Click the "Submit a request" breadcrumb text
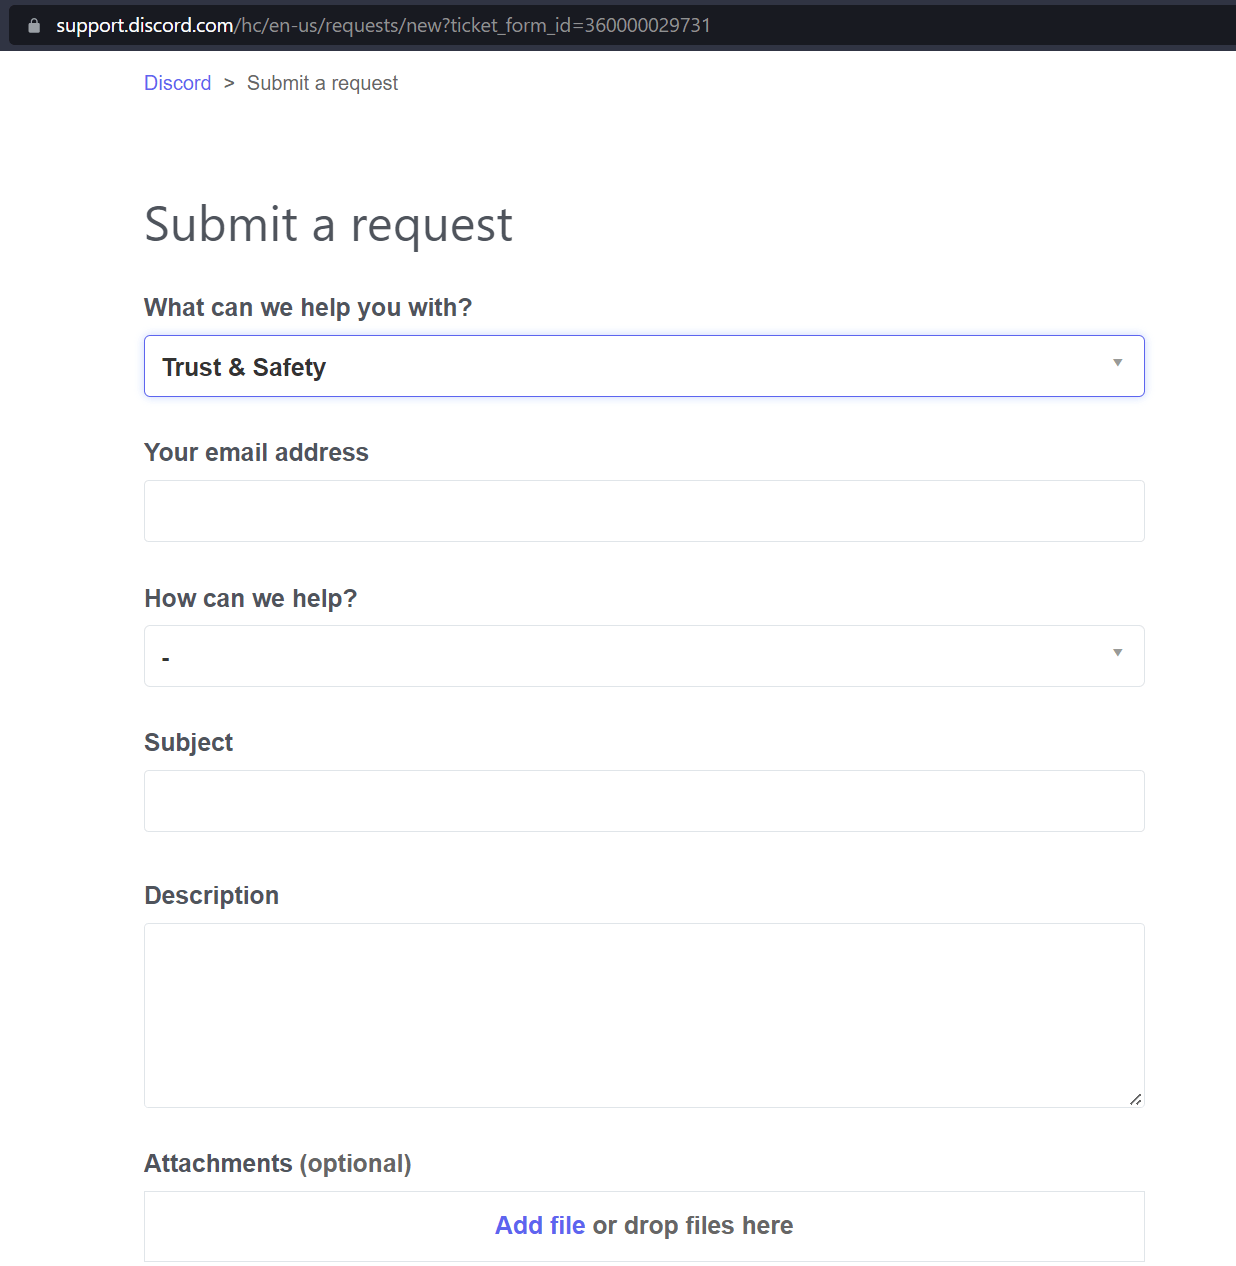 pyautogui.click(x=322, y=83)
